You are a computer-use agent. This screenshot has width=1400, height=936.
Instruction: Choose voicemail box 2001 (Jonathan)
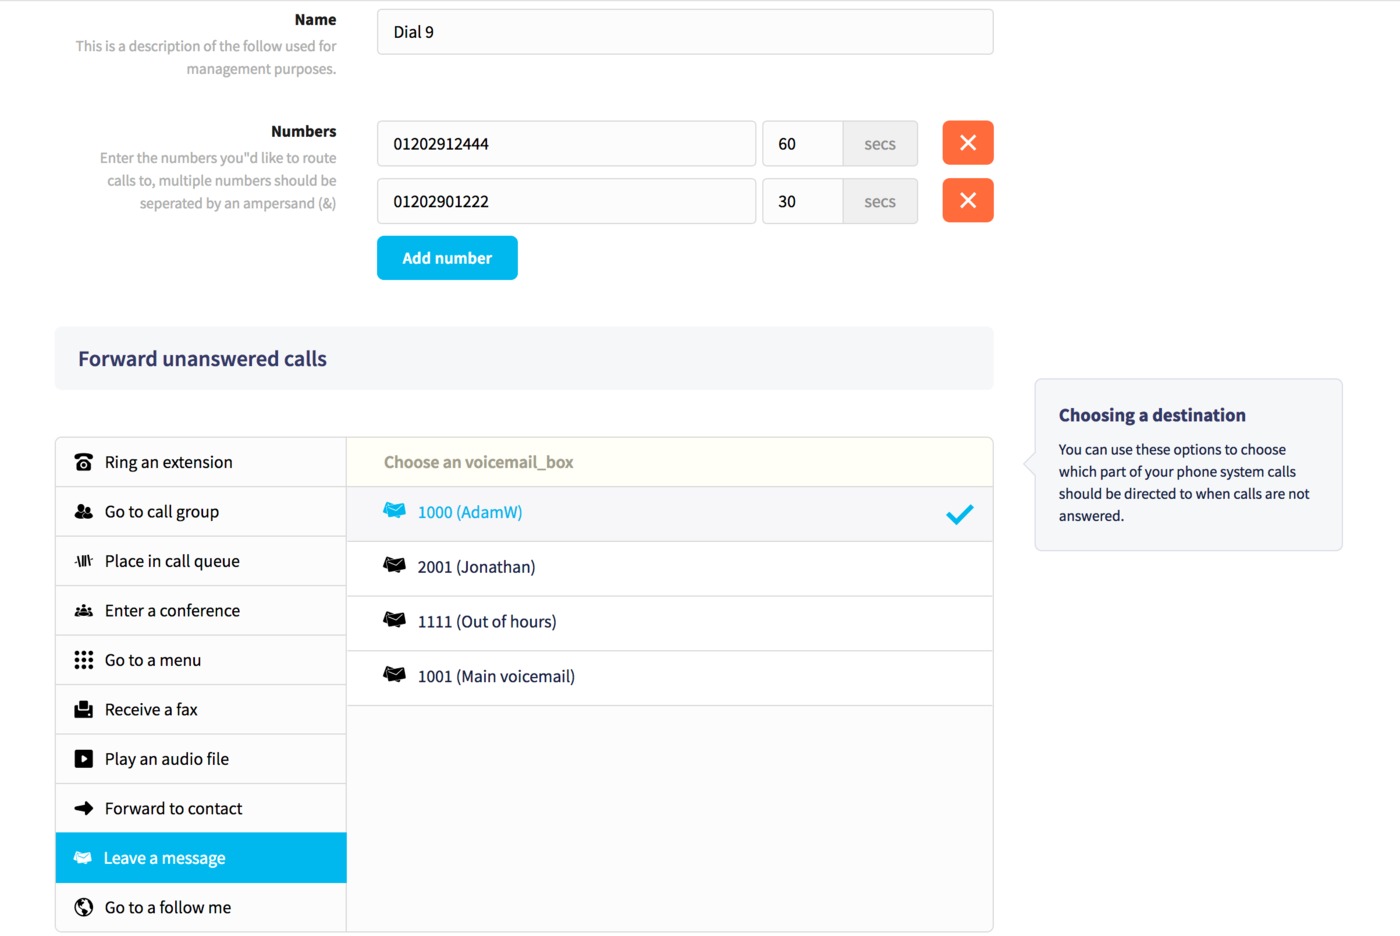tap(670, 568)
